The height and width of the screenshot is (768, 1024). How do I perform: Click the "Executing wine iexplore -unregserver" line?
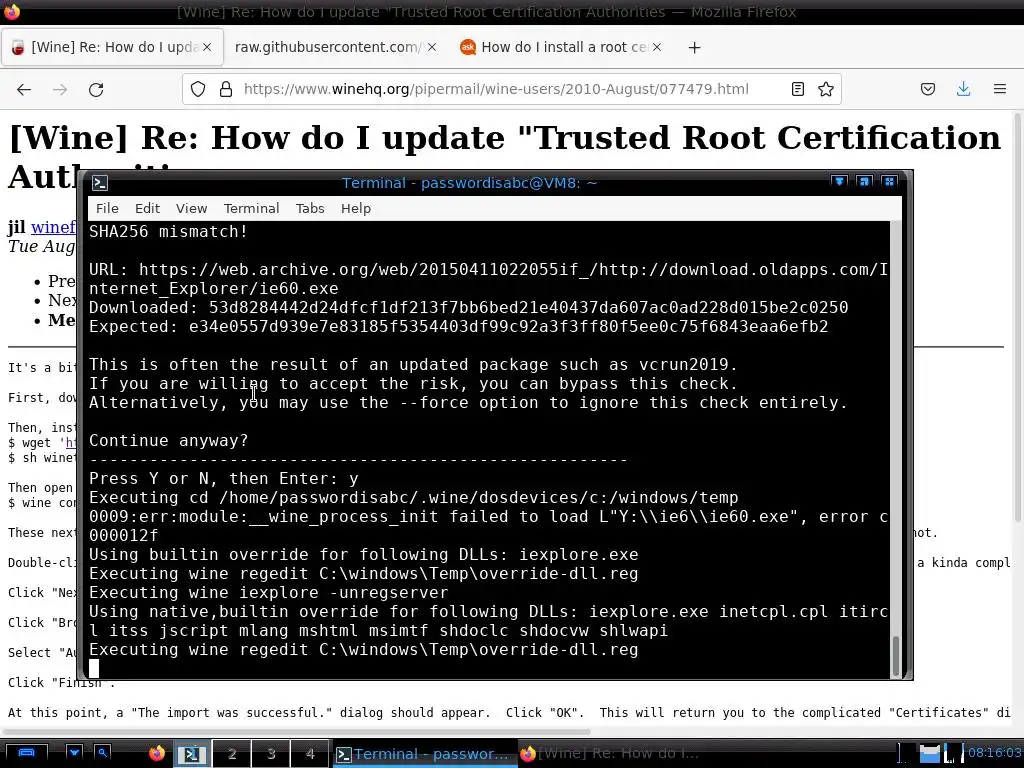tap(268, 592)
